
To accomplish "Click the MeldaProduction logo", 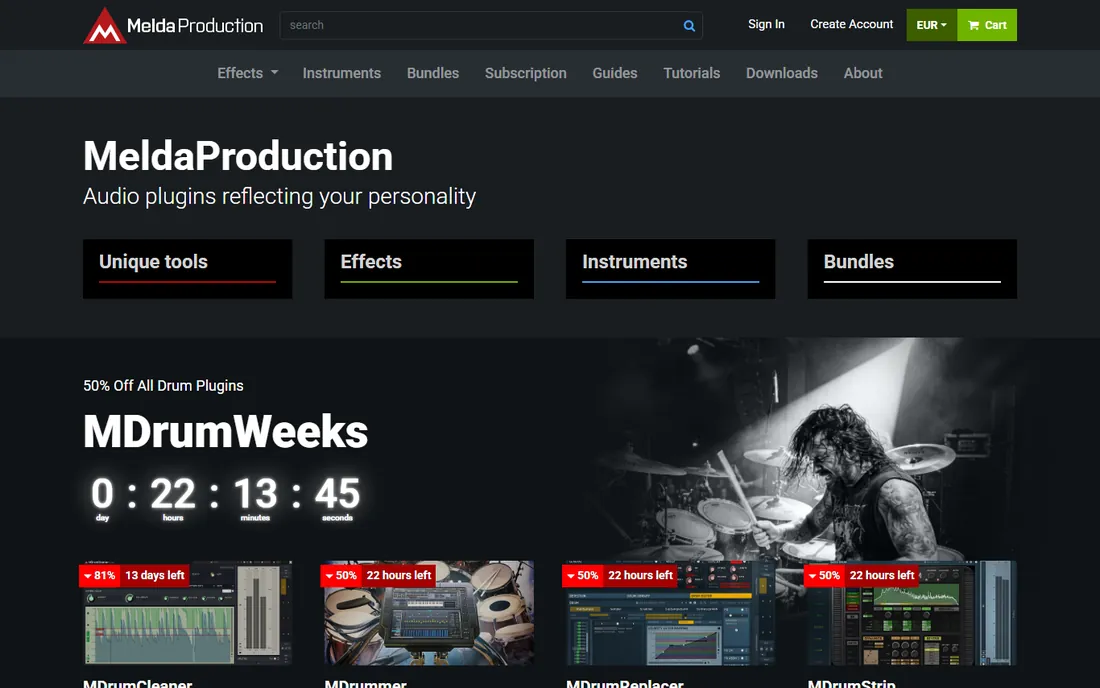I will tap(173, 25).
